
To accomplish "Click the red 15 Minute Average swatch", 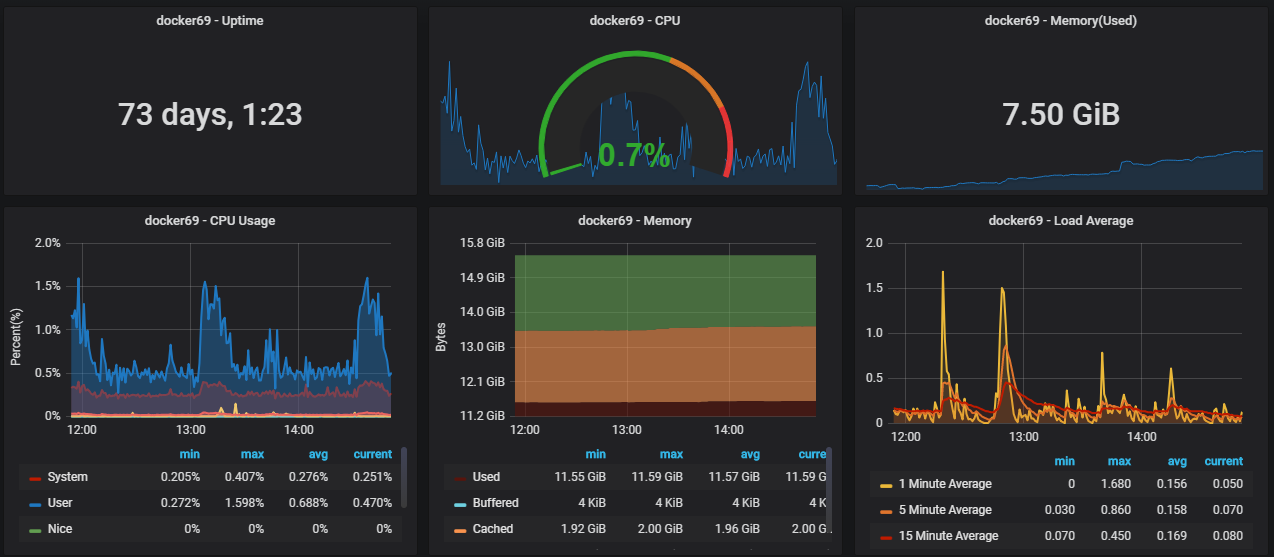I will click(x=886, y=537).
